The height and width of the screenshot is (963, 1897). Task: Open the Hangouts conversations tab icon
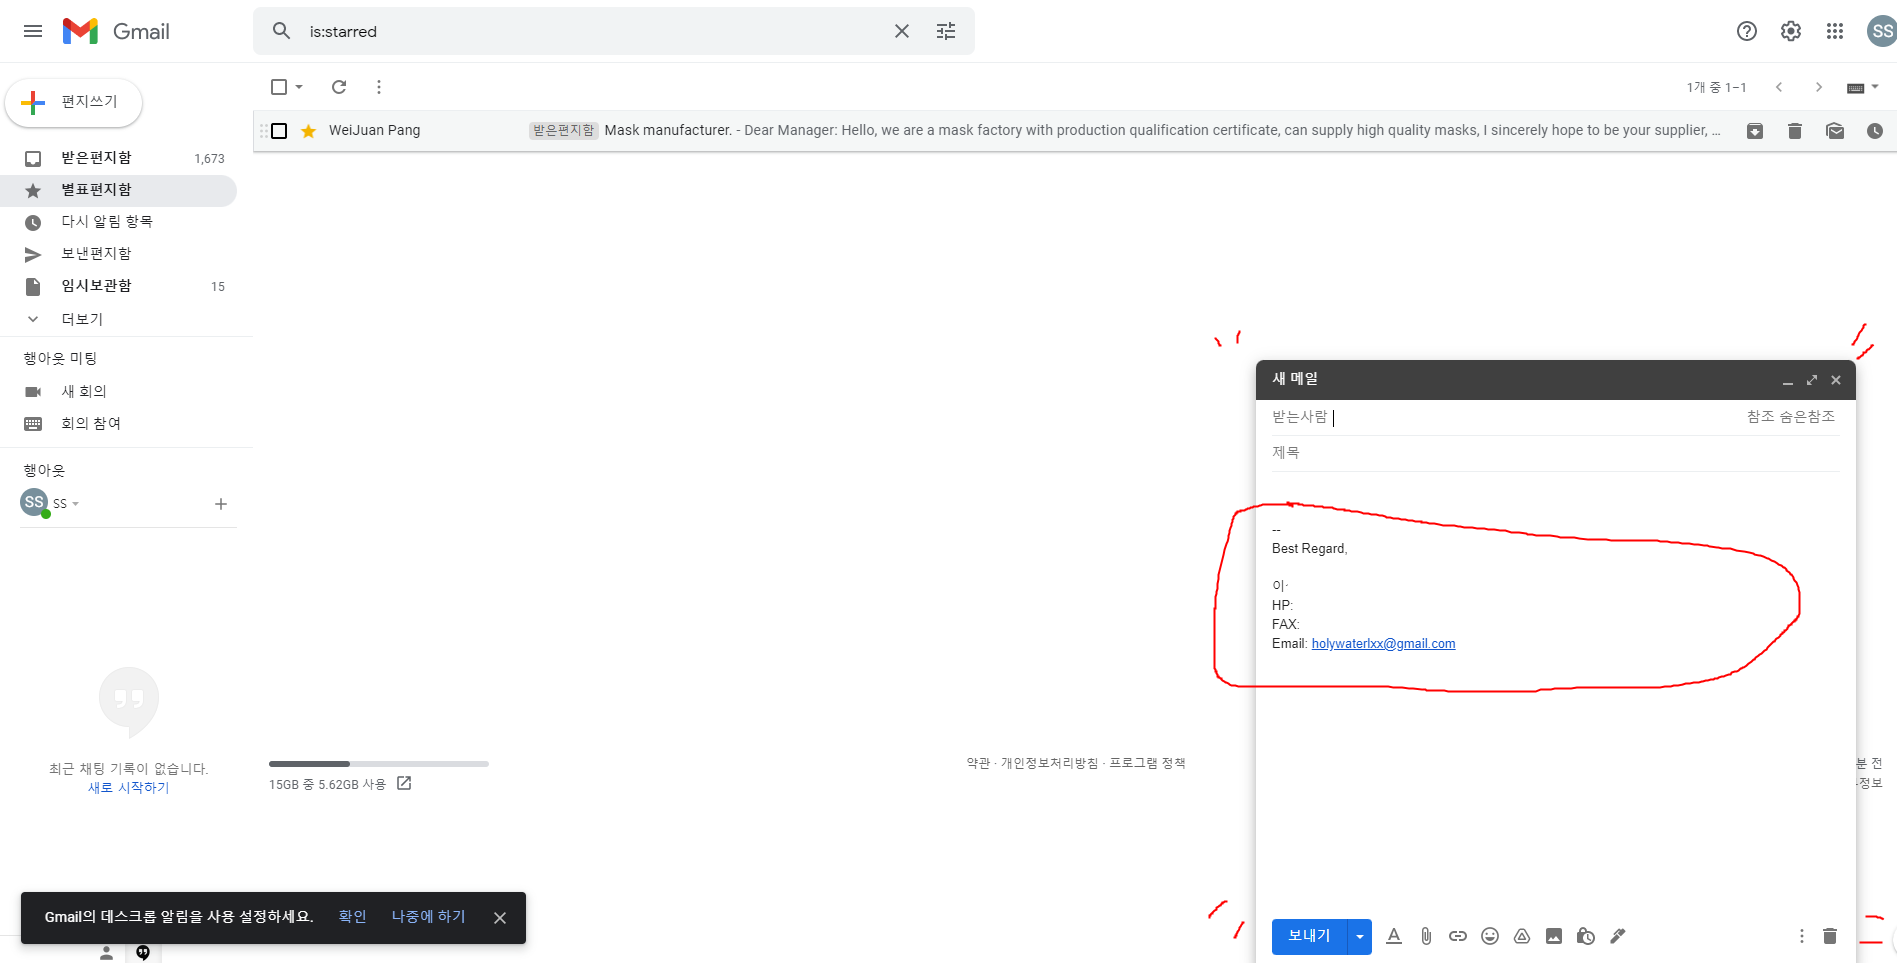[x=143, y=952]
